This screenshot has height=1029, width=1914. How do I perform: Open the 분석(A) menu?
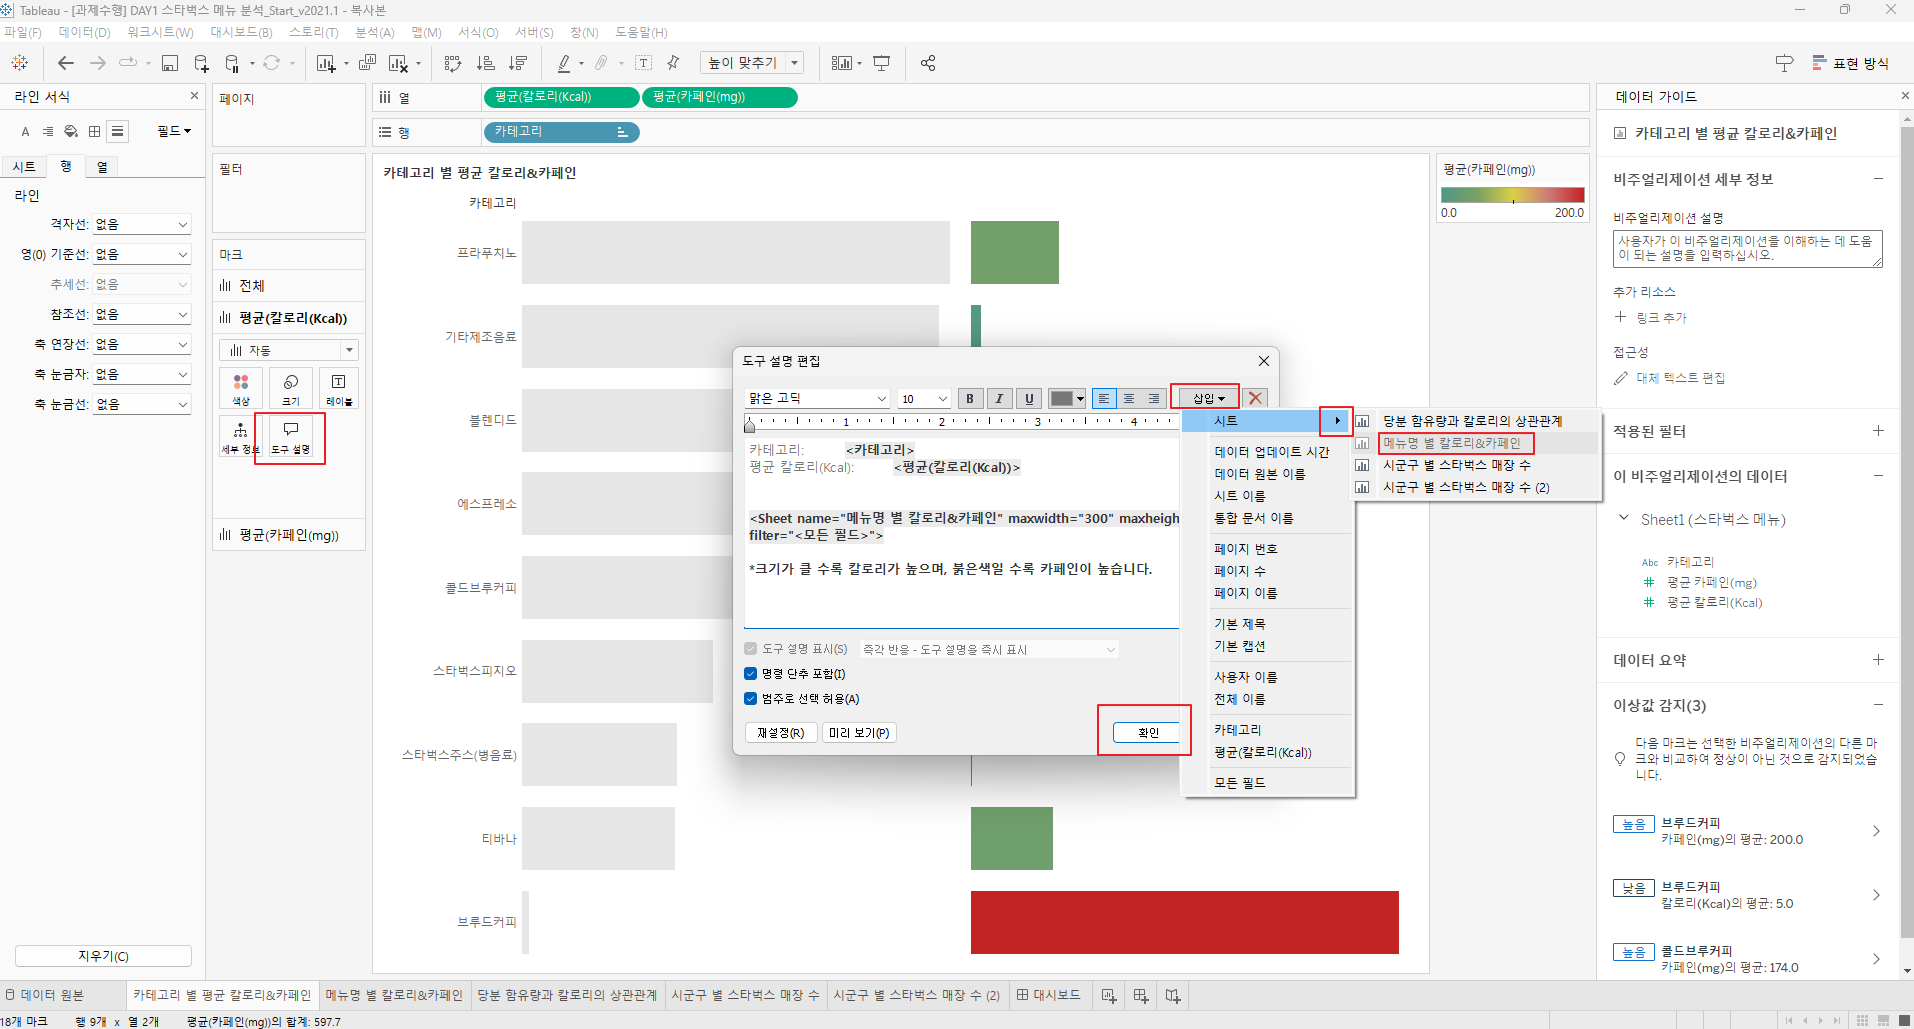click(x=375, y=33)
